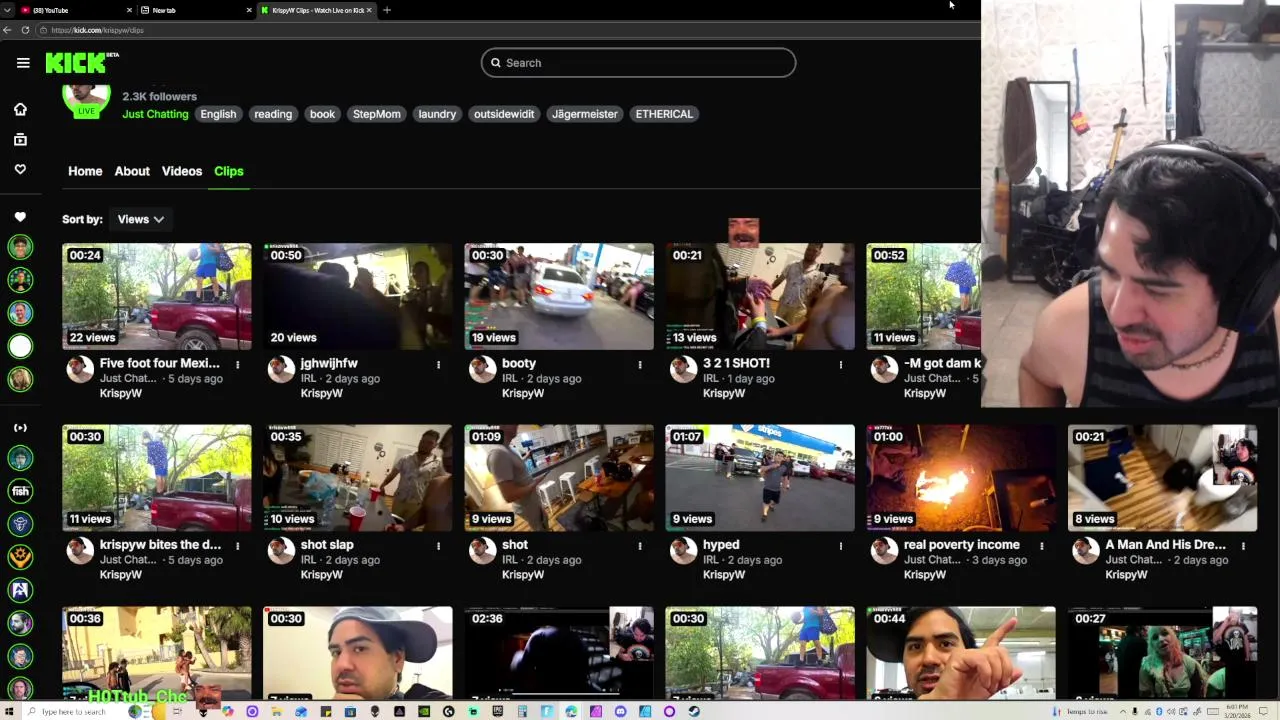Image resolution: width=1280 pixels, height=720 pixels.
Task: Switch to the Videos channel tab
Action: 182,171
